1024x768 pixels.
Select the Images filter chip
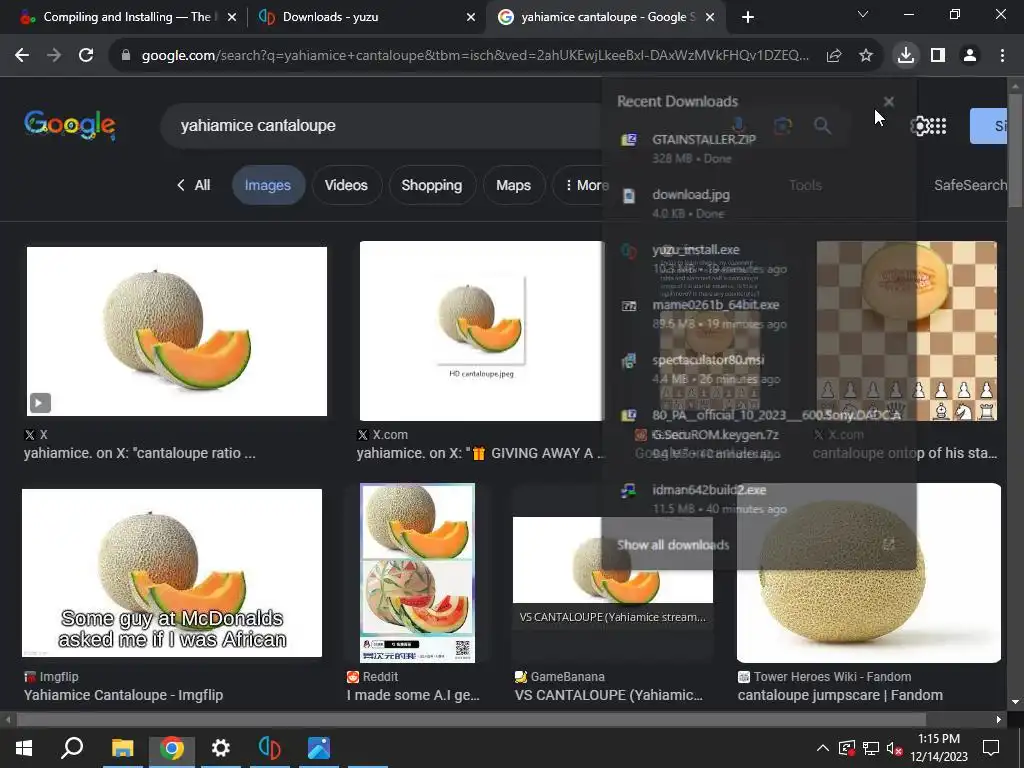coord(268,185)
